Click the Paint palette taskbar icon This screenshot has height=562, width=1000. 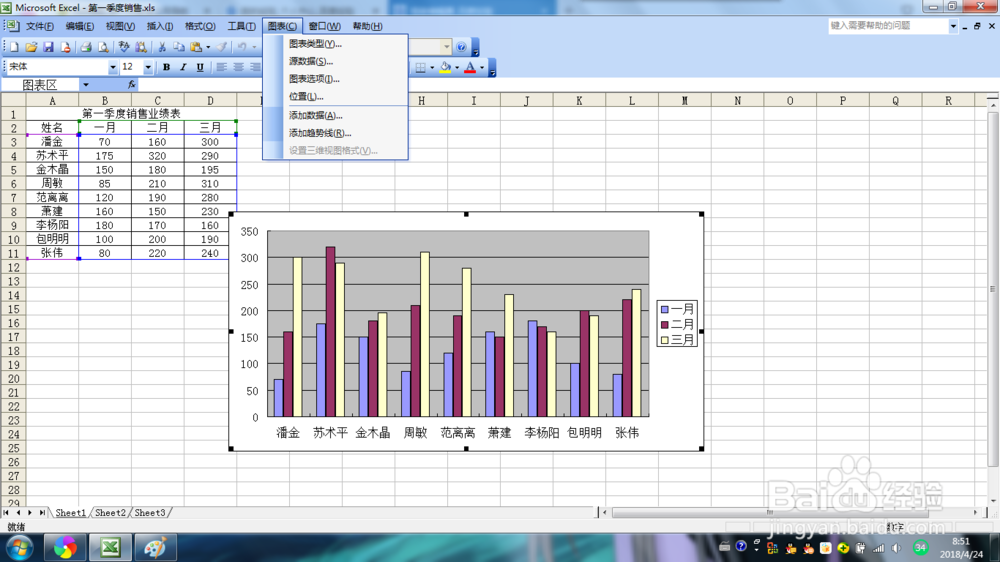pyautogui.click(x=154, y=548)
